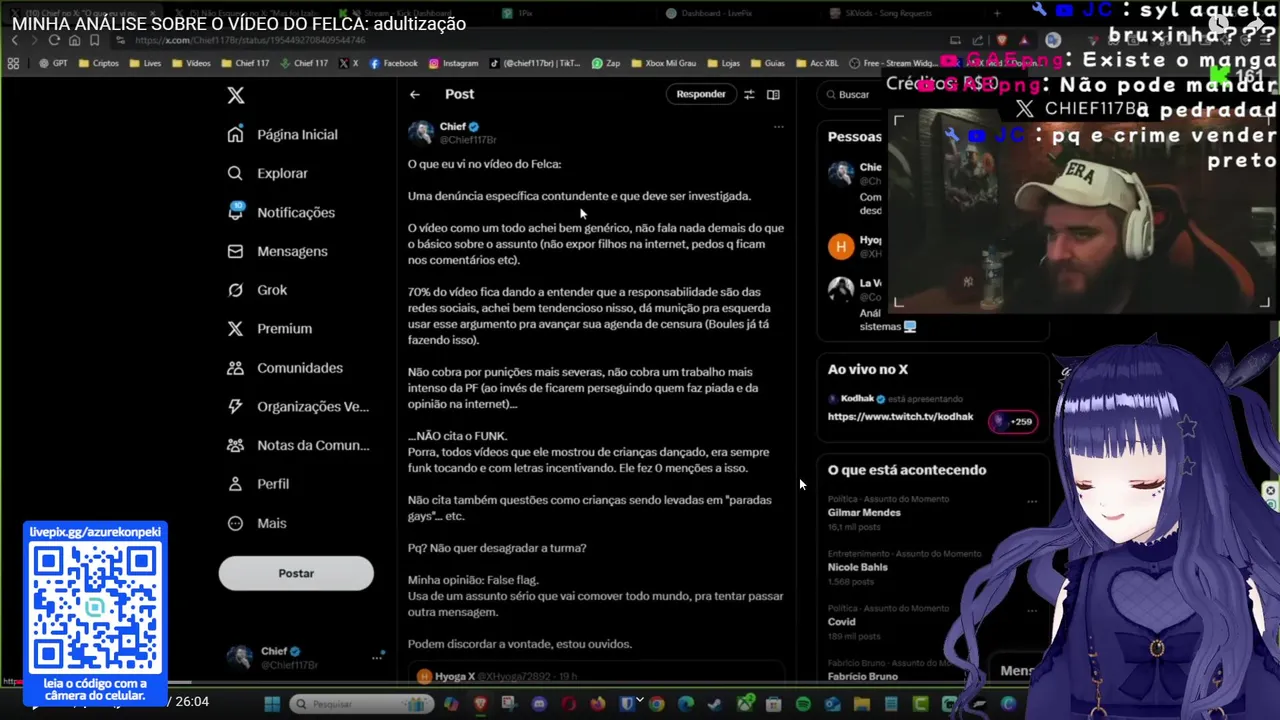Open the Zap WhatsApp bookmark
Viewport: 1280px width, 720px height.
pos(606,63)
